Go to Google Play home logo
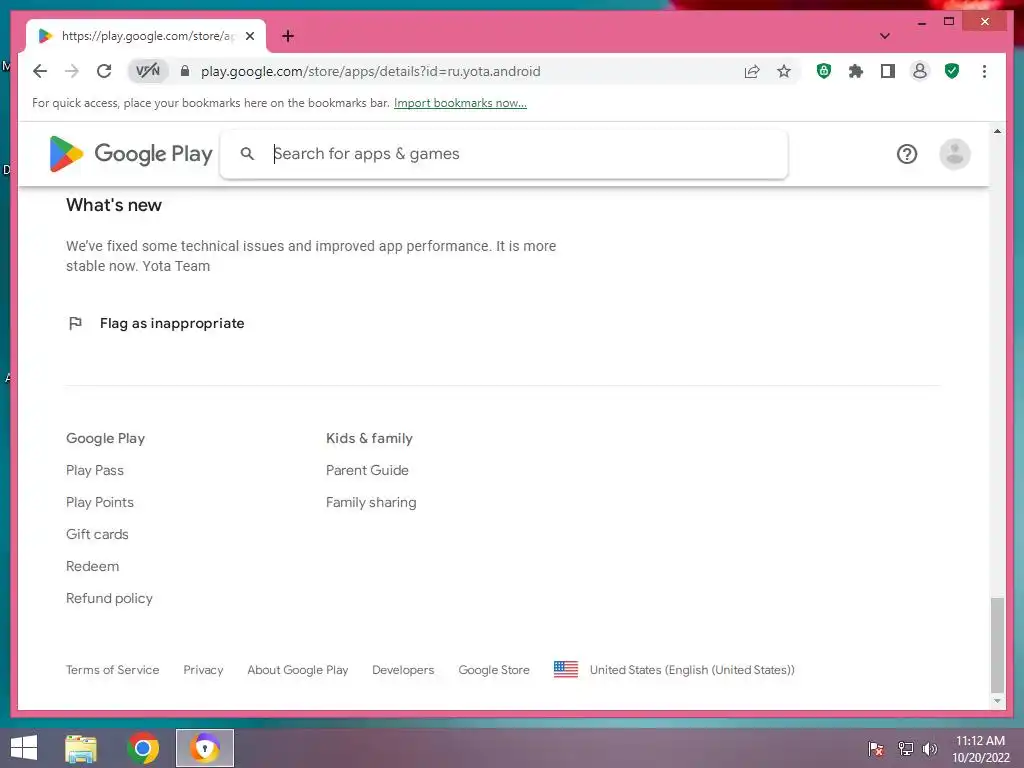Image resolution: width=1024 pixels, height=768 pixels. [131, 154]
